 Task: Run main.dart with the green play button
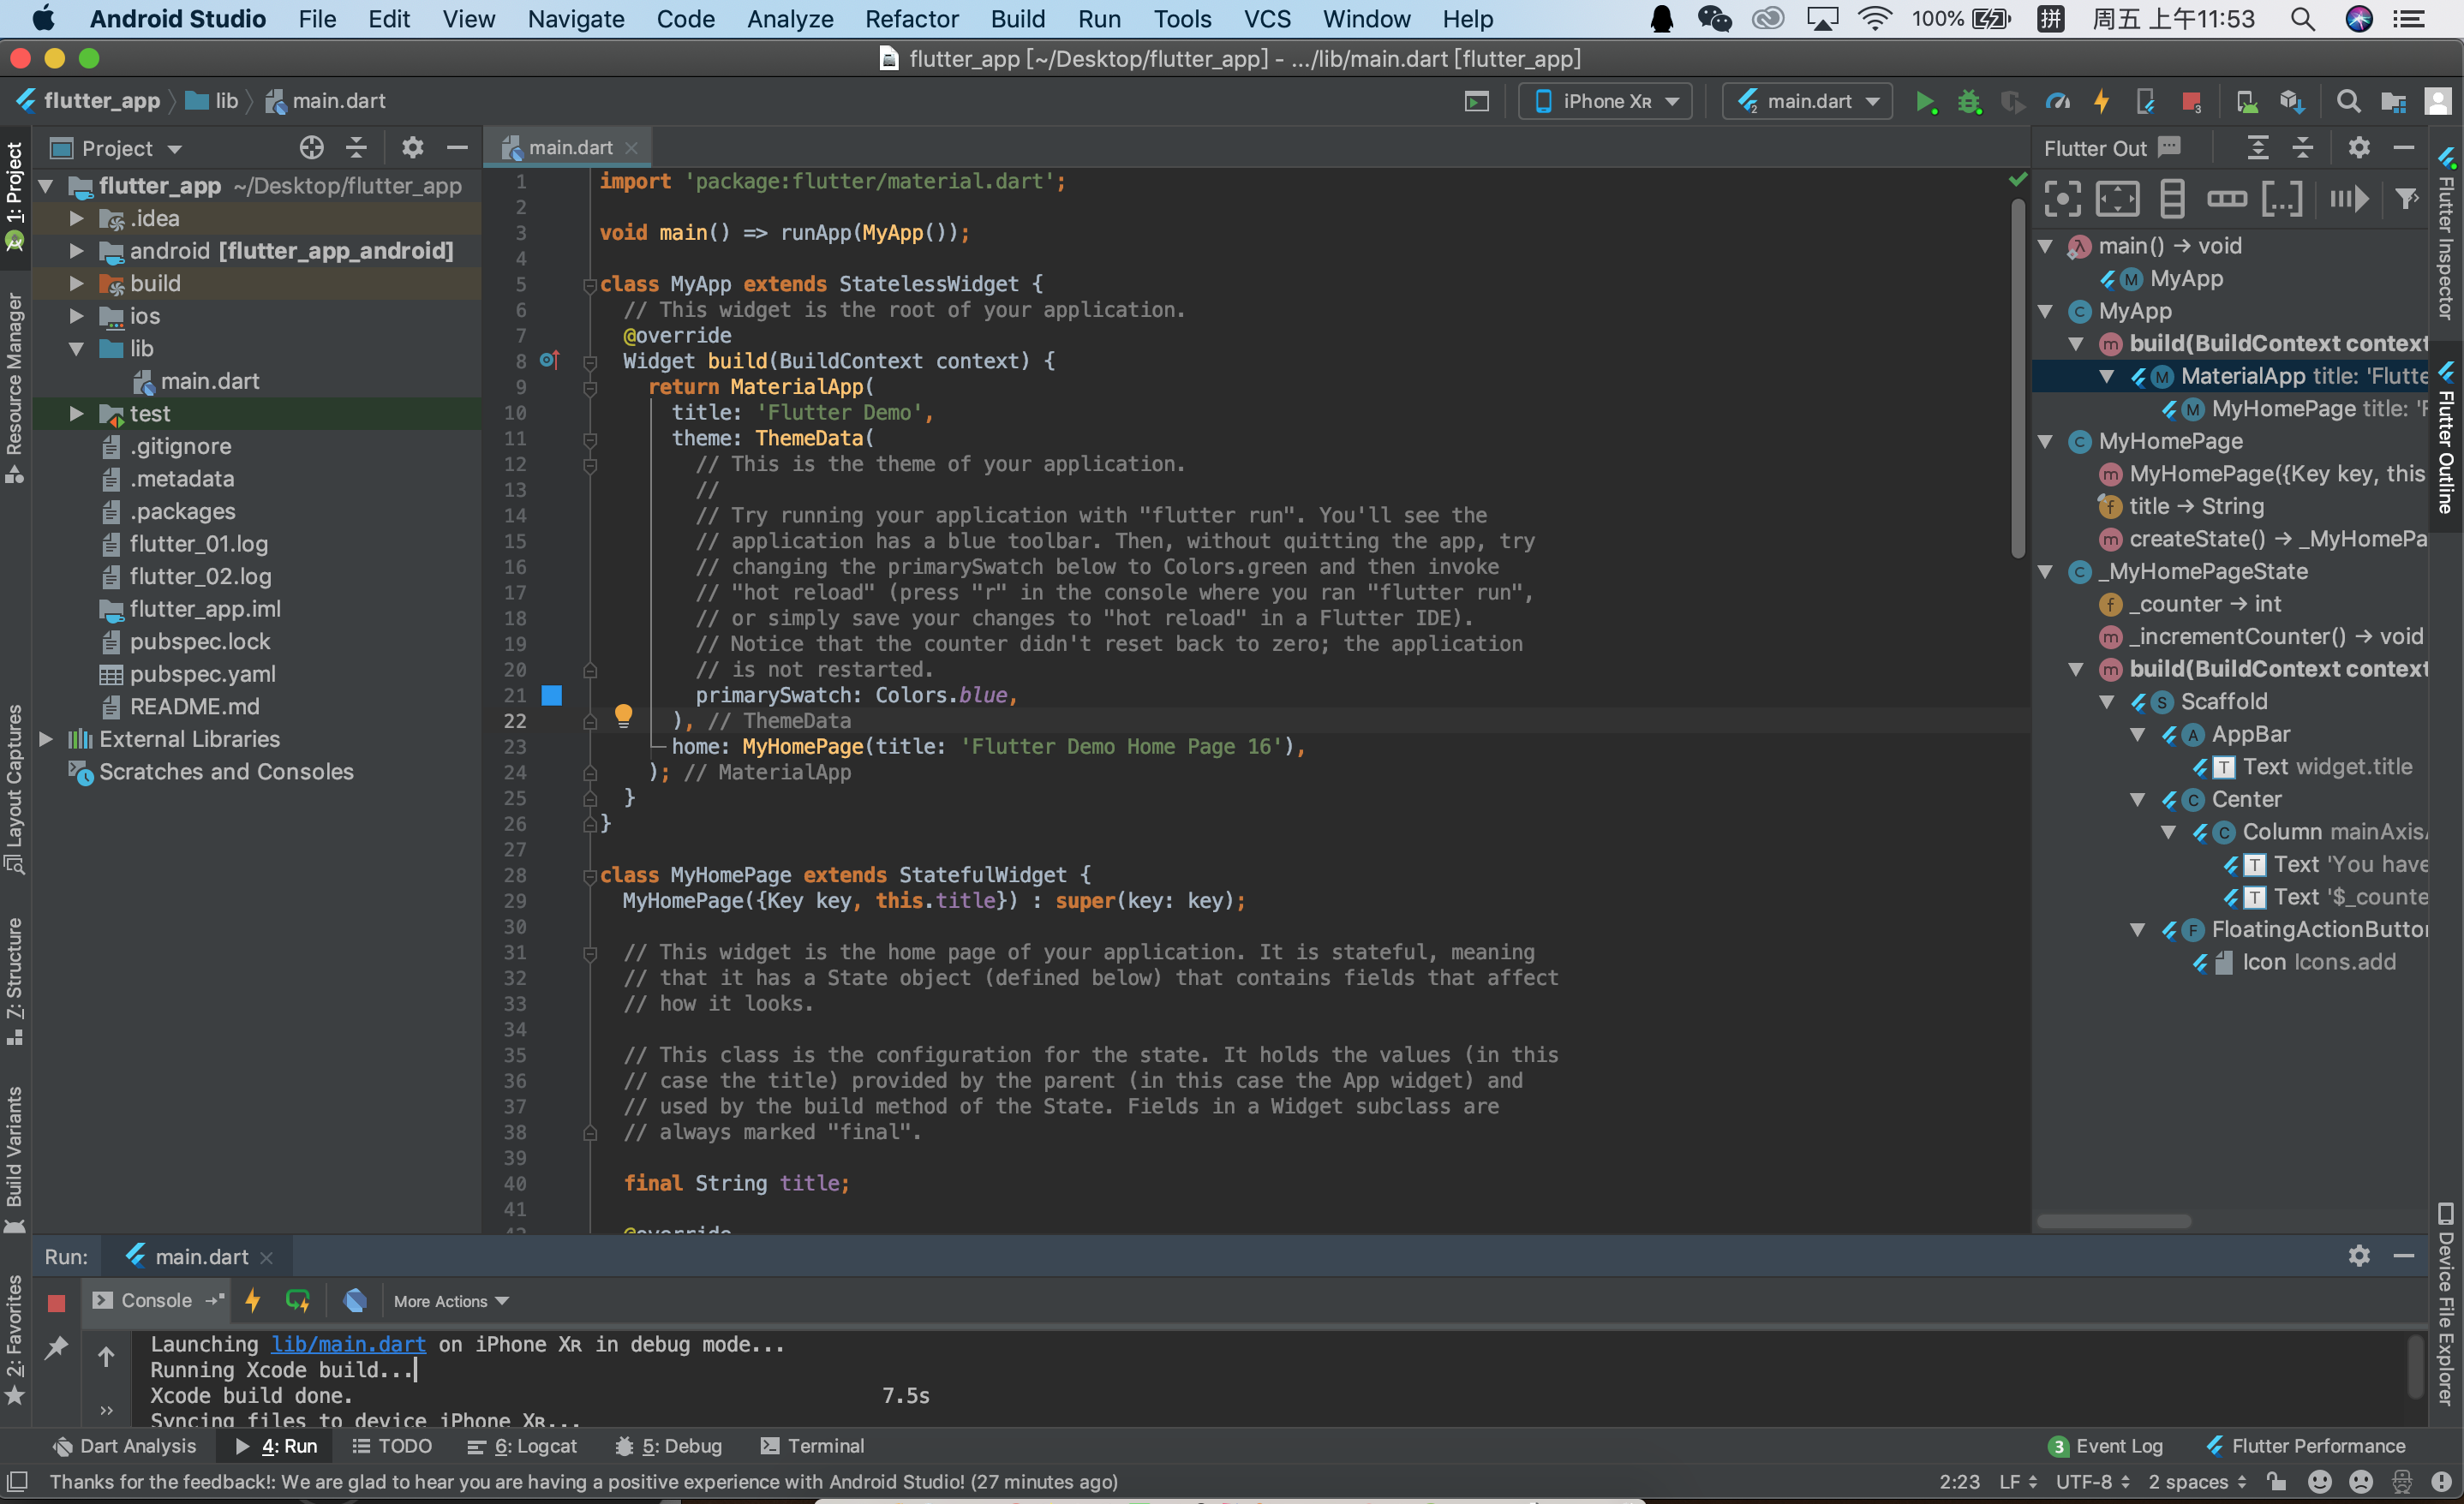1924,101
